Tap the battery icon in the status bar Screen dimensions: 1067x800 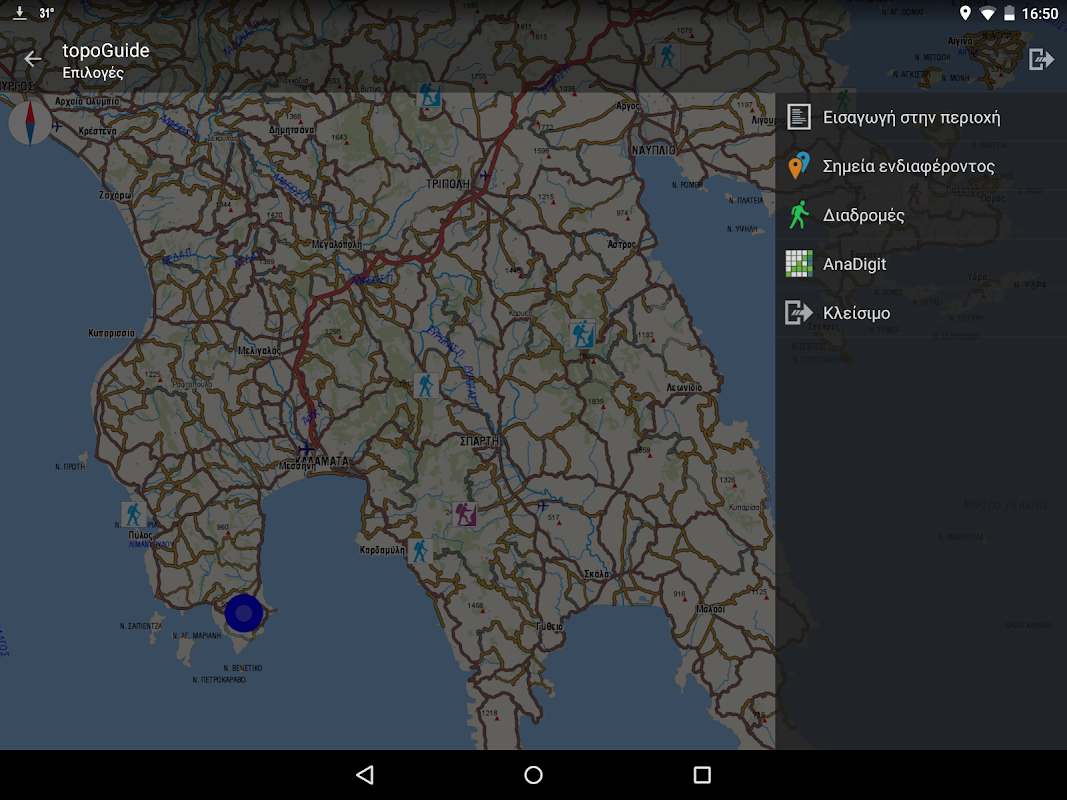1010,13
